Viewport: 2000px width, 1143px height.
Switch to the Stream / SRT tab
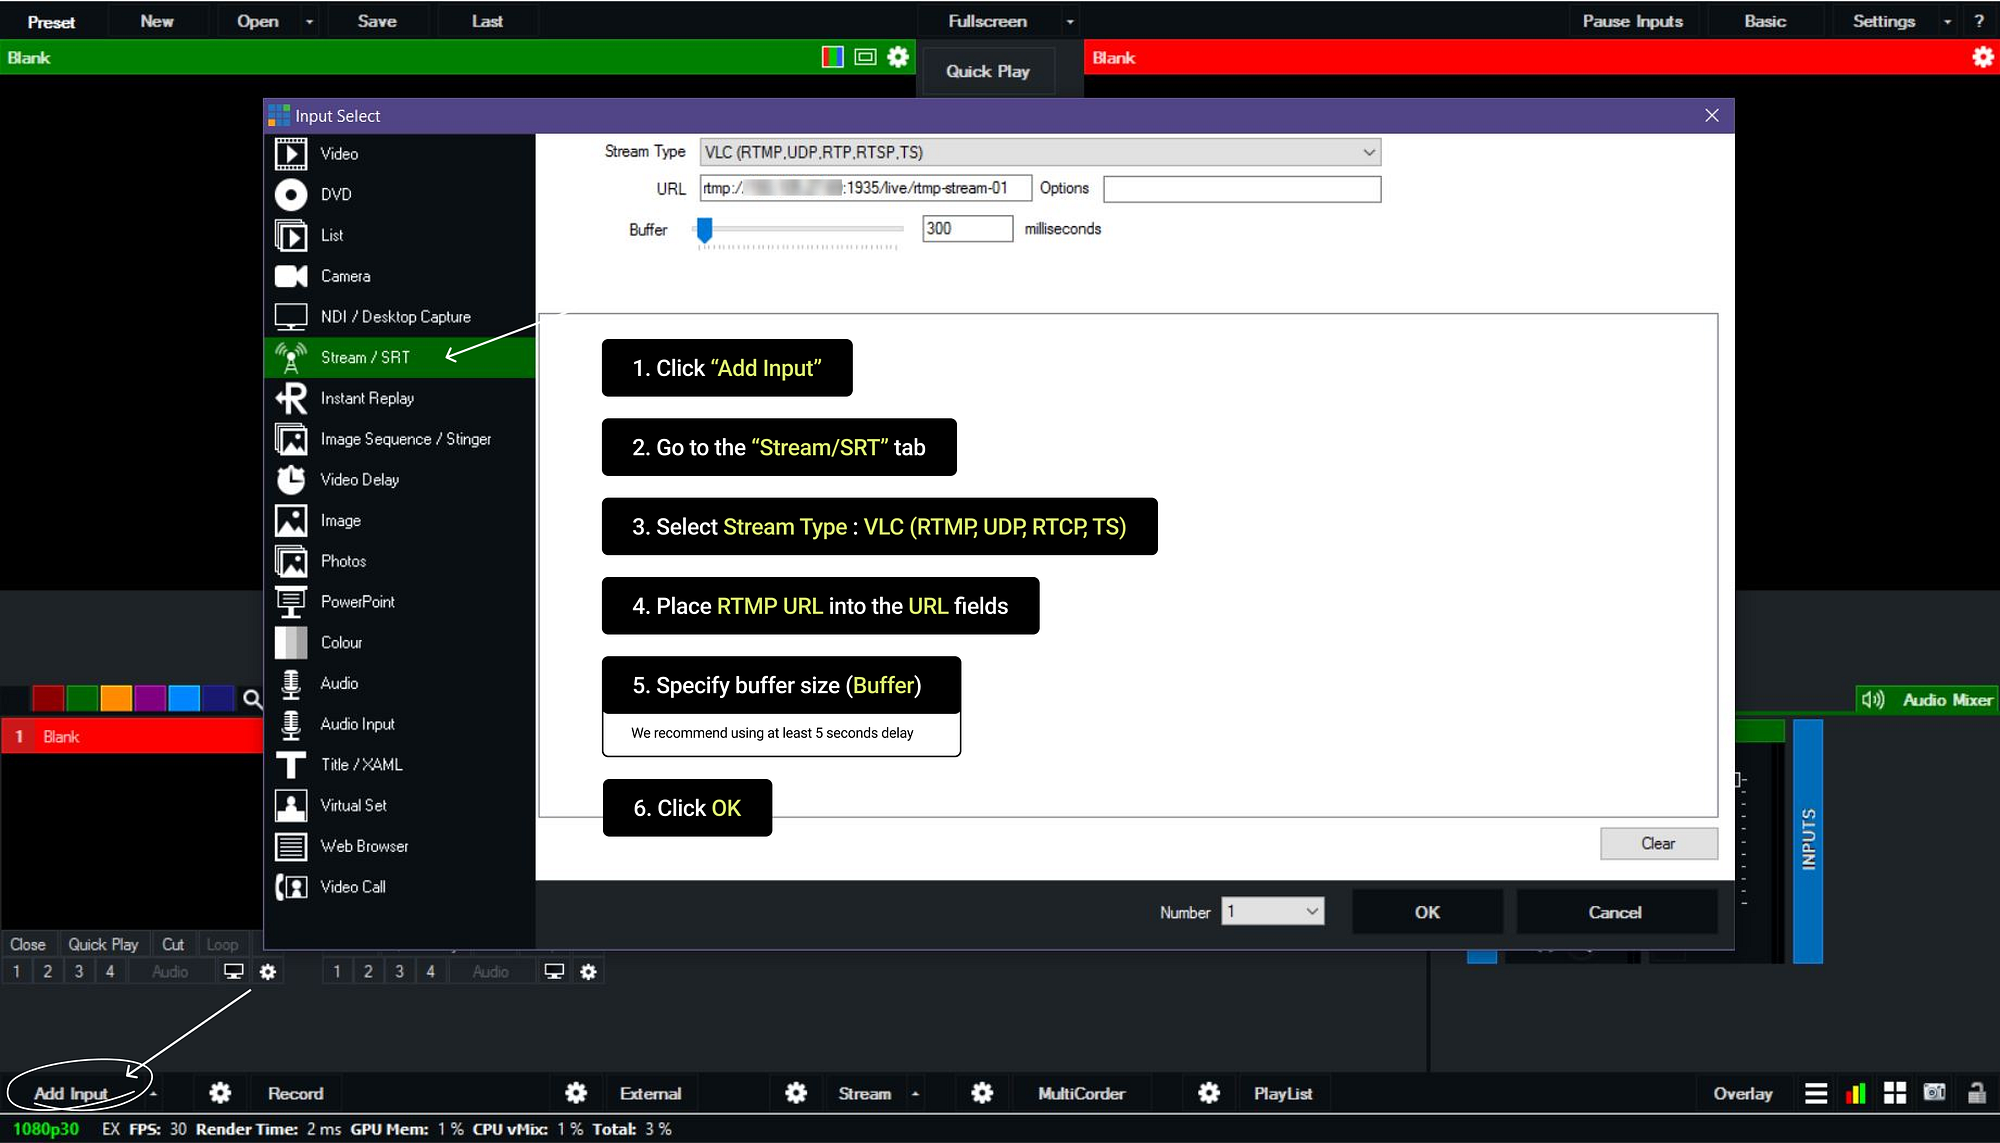point(399,358)
